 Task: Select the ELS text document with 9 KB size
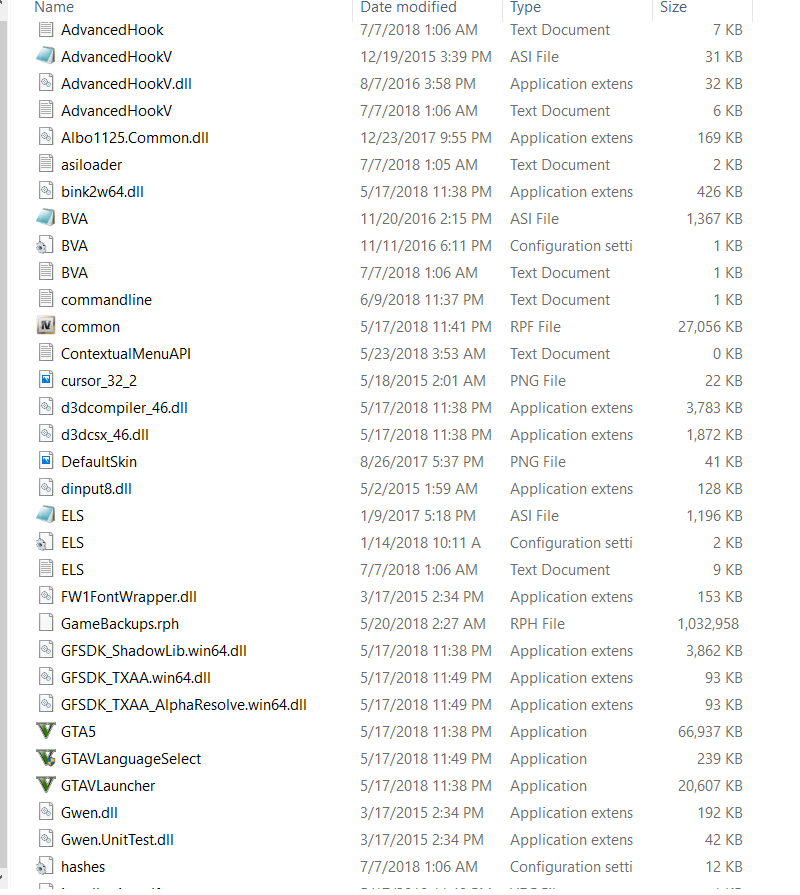72,570
